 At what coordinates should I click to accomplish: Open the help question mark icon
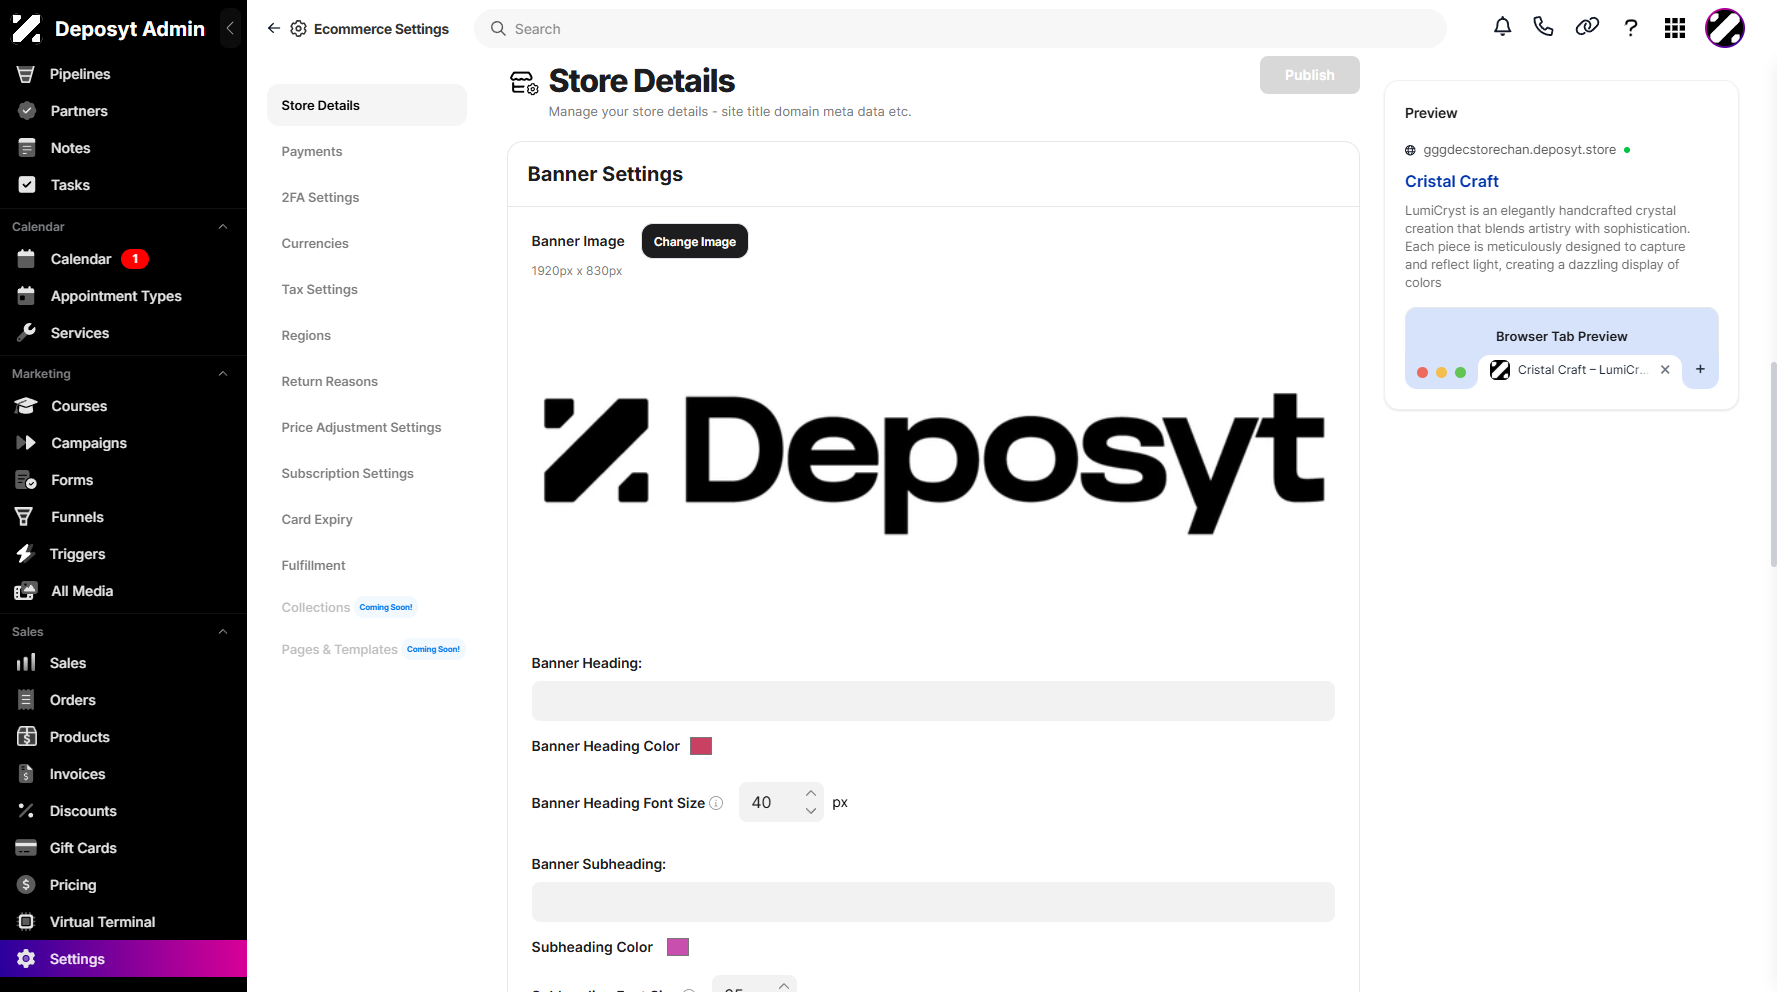(x=1631, y=28)
